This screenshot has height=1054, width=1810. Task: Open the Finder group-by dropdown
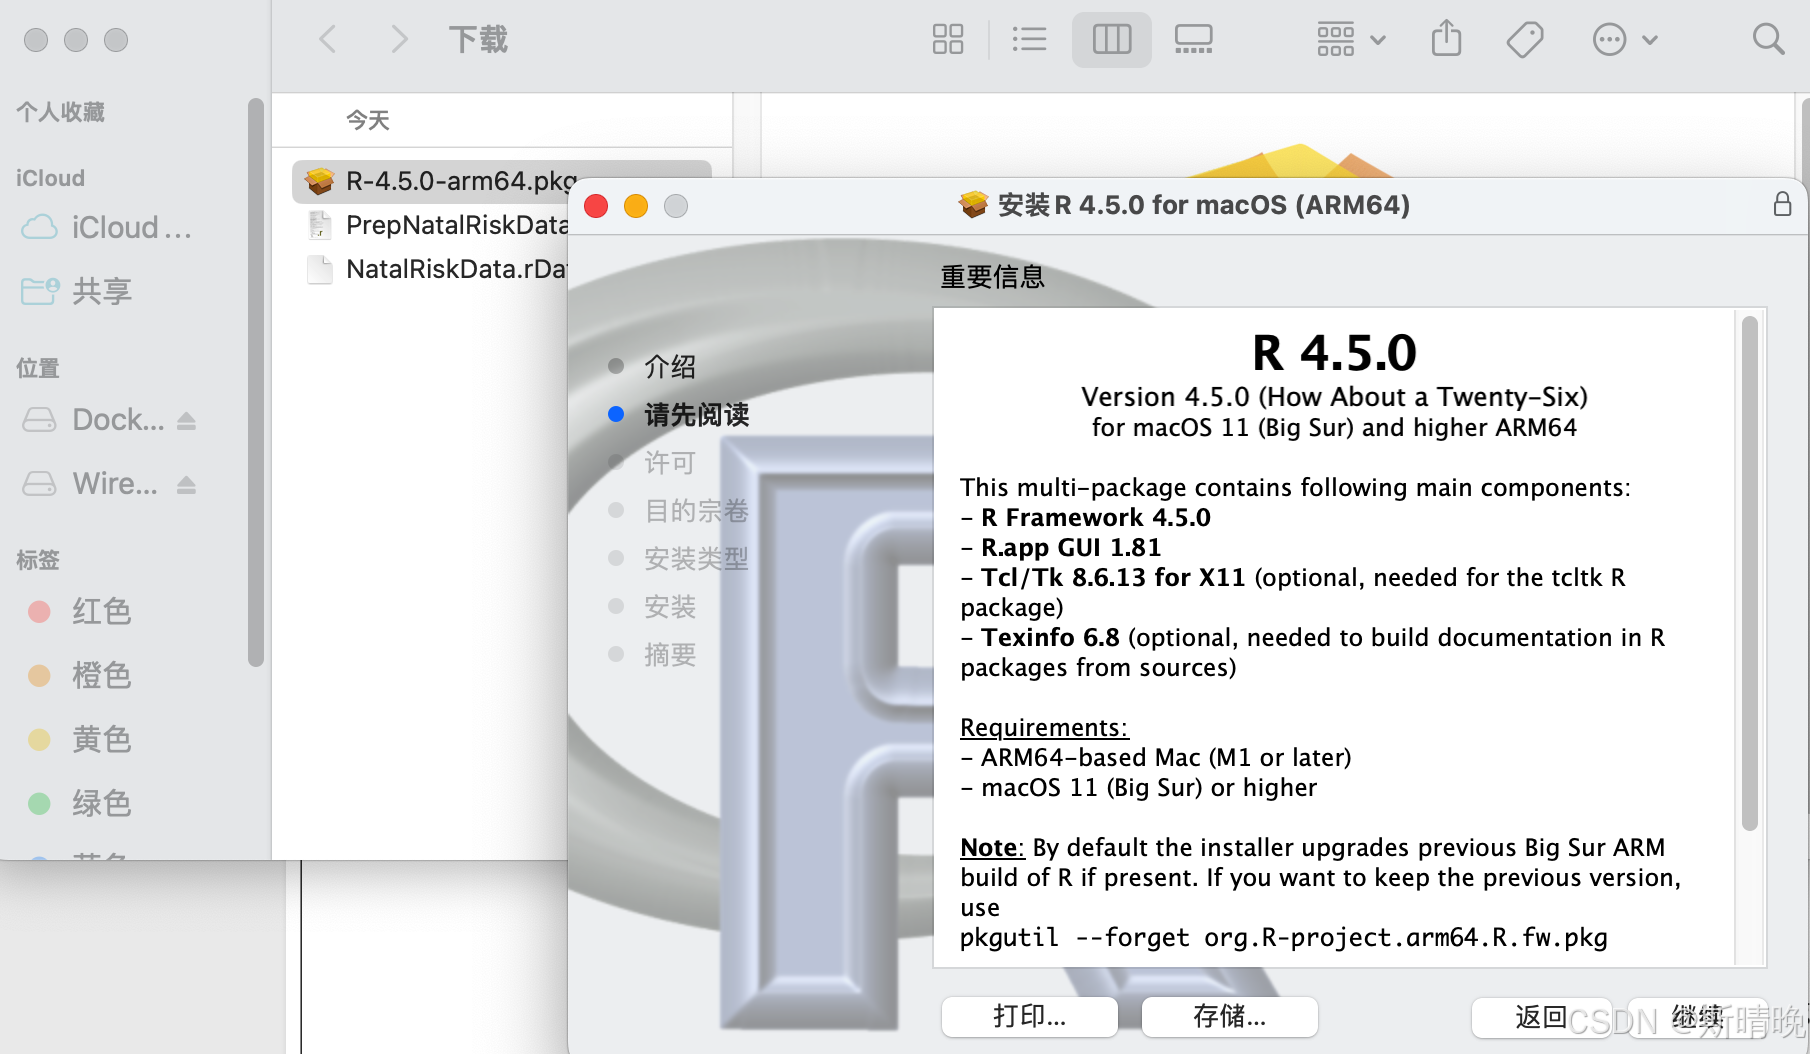1350,40
